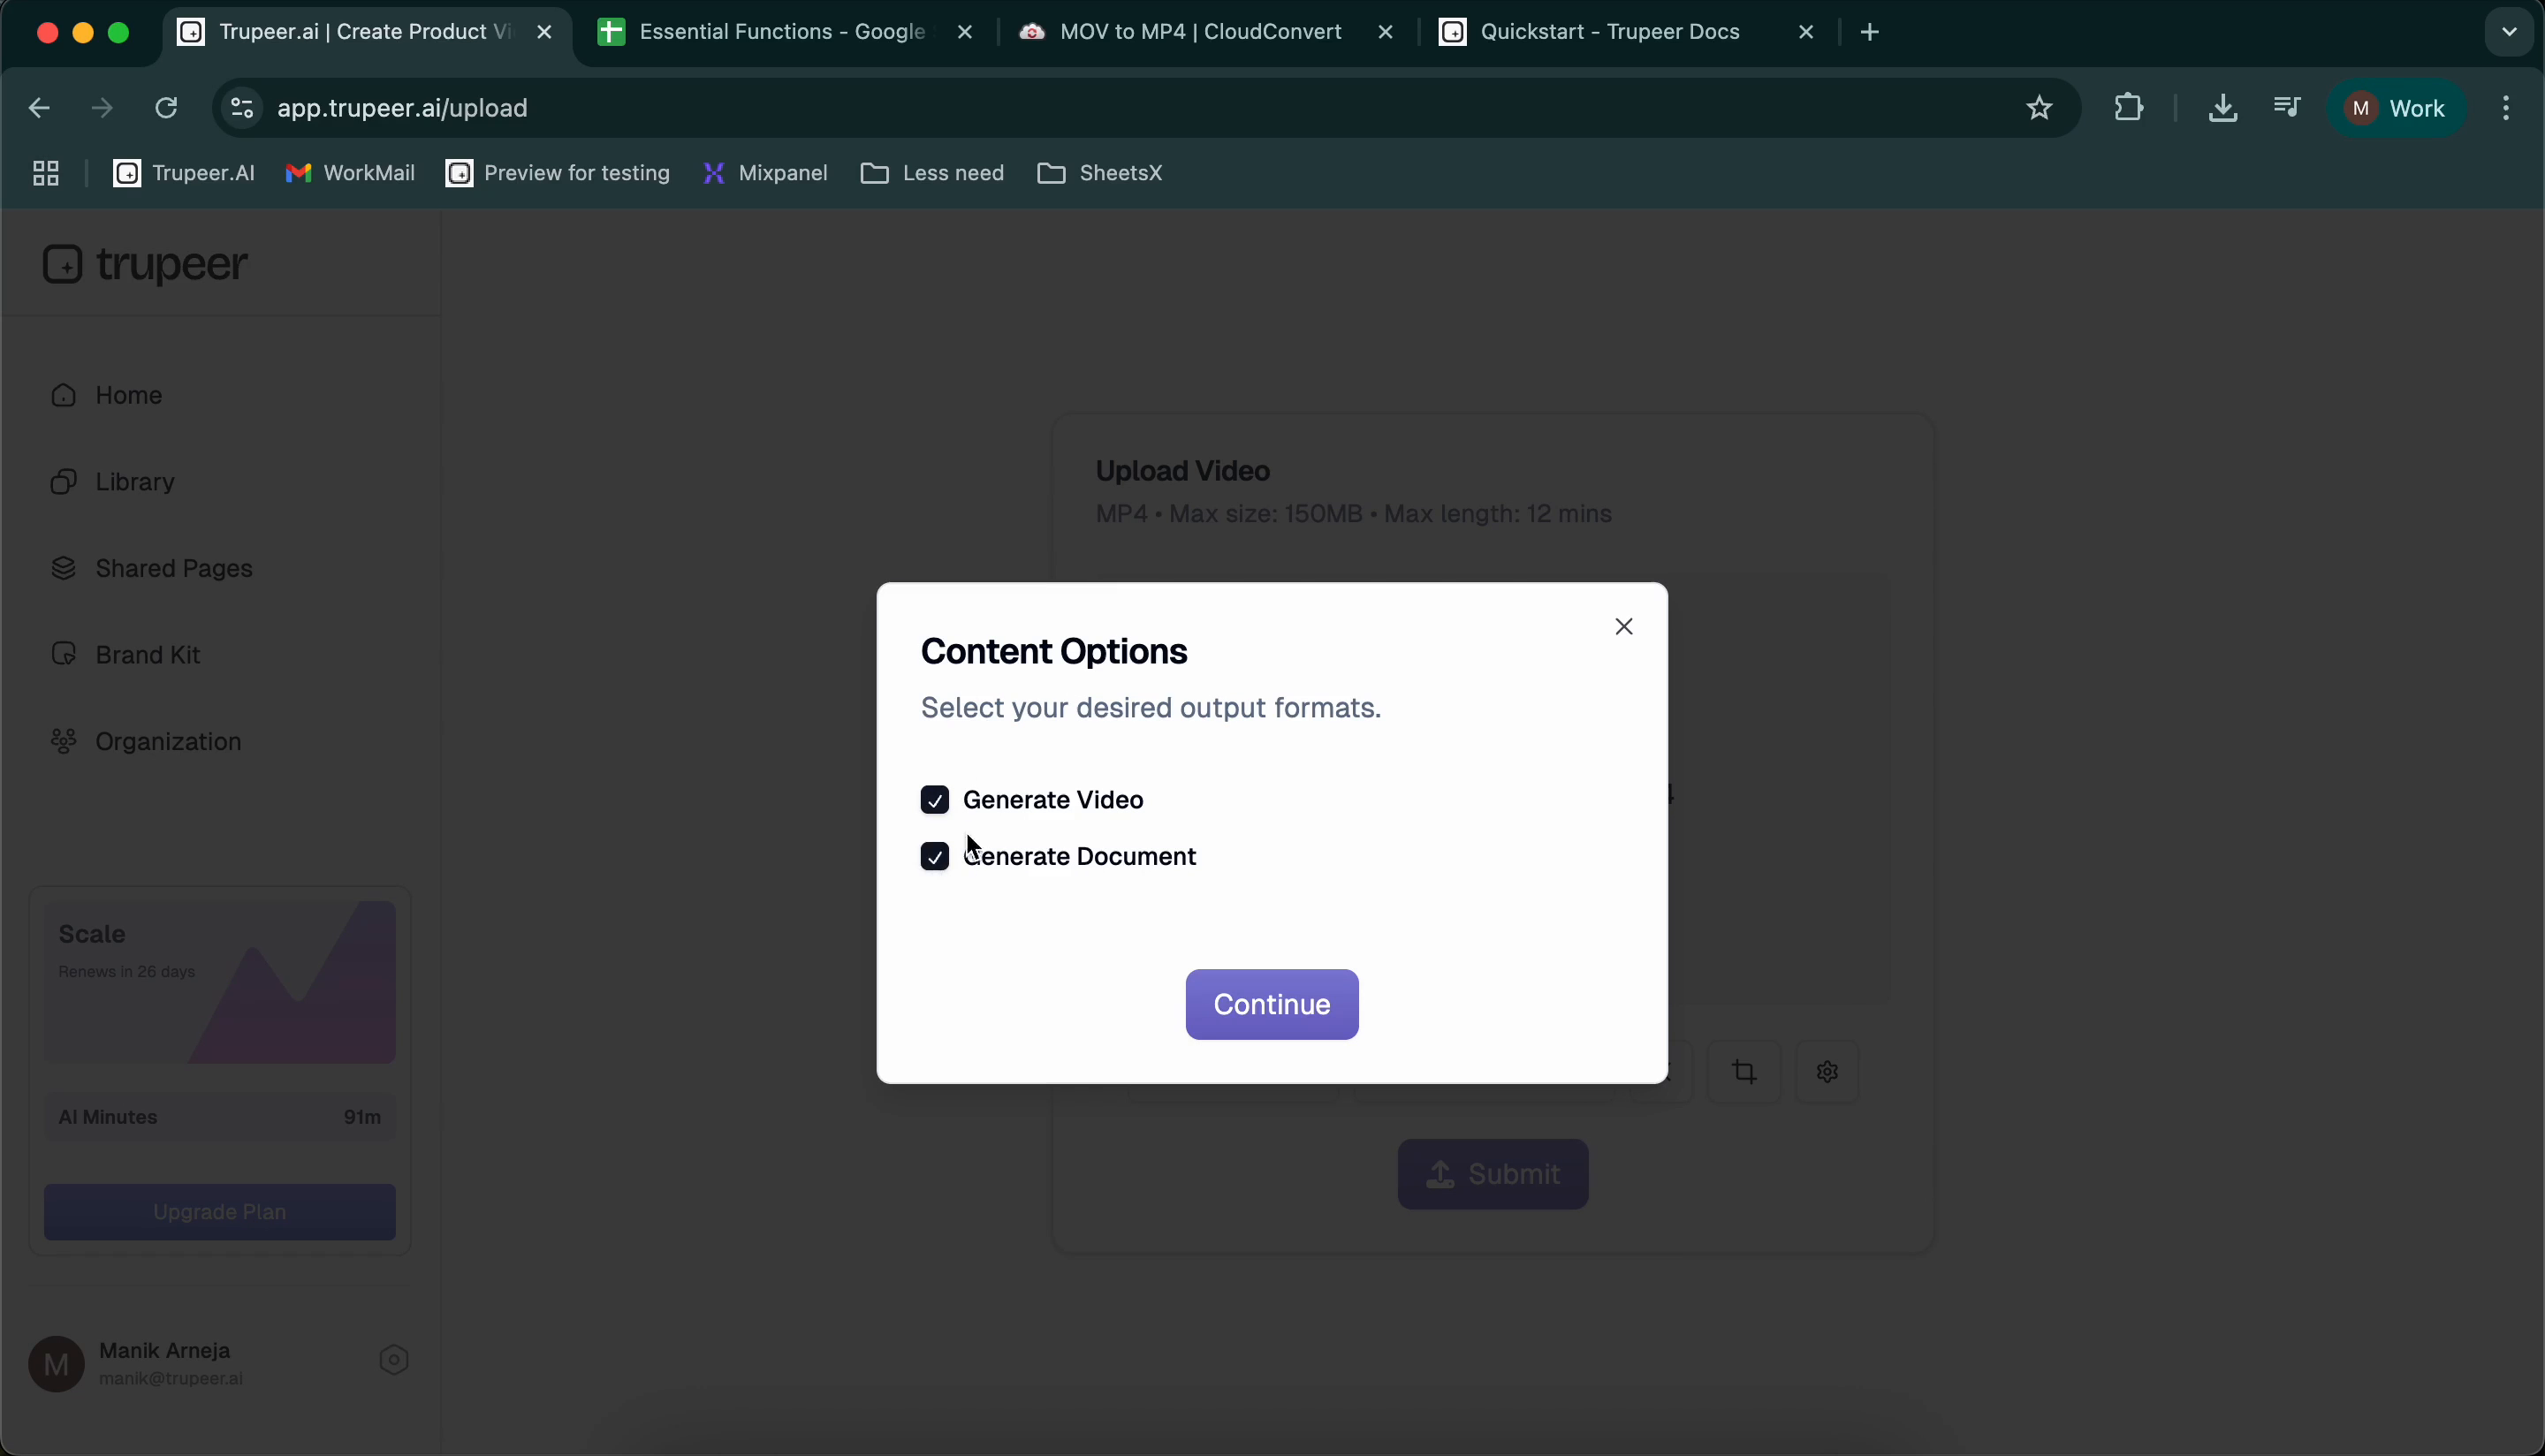Screen dimensions: 2545x1456
Task: Click the Continue button in Content Options
Action: pos(1271,1004)
